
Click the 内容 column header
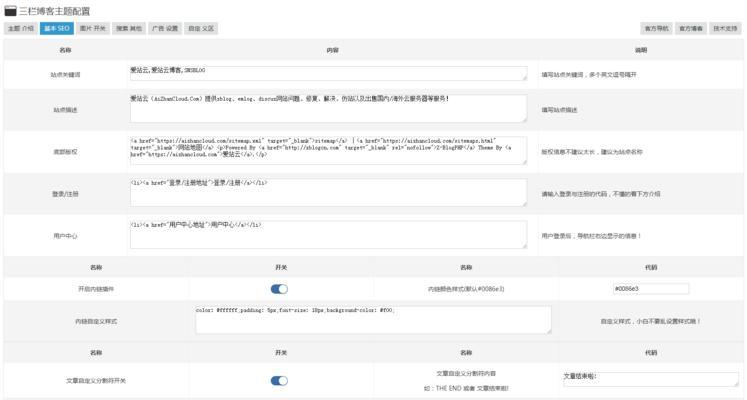[333, 50]
